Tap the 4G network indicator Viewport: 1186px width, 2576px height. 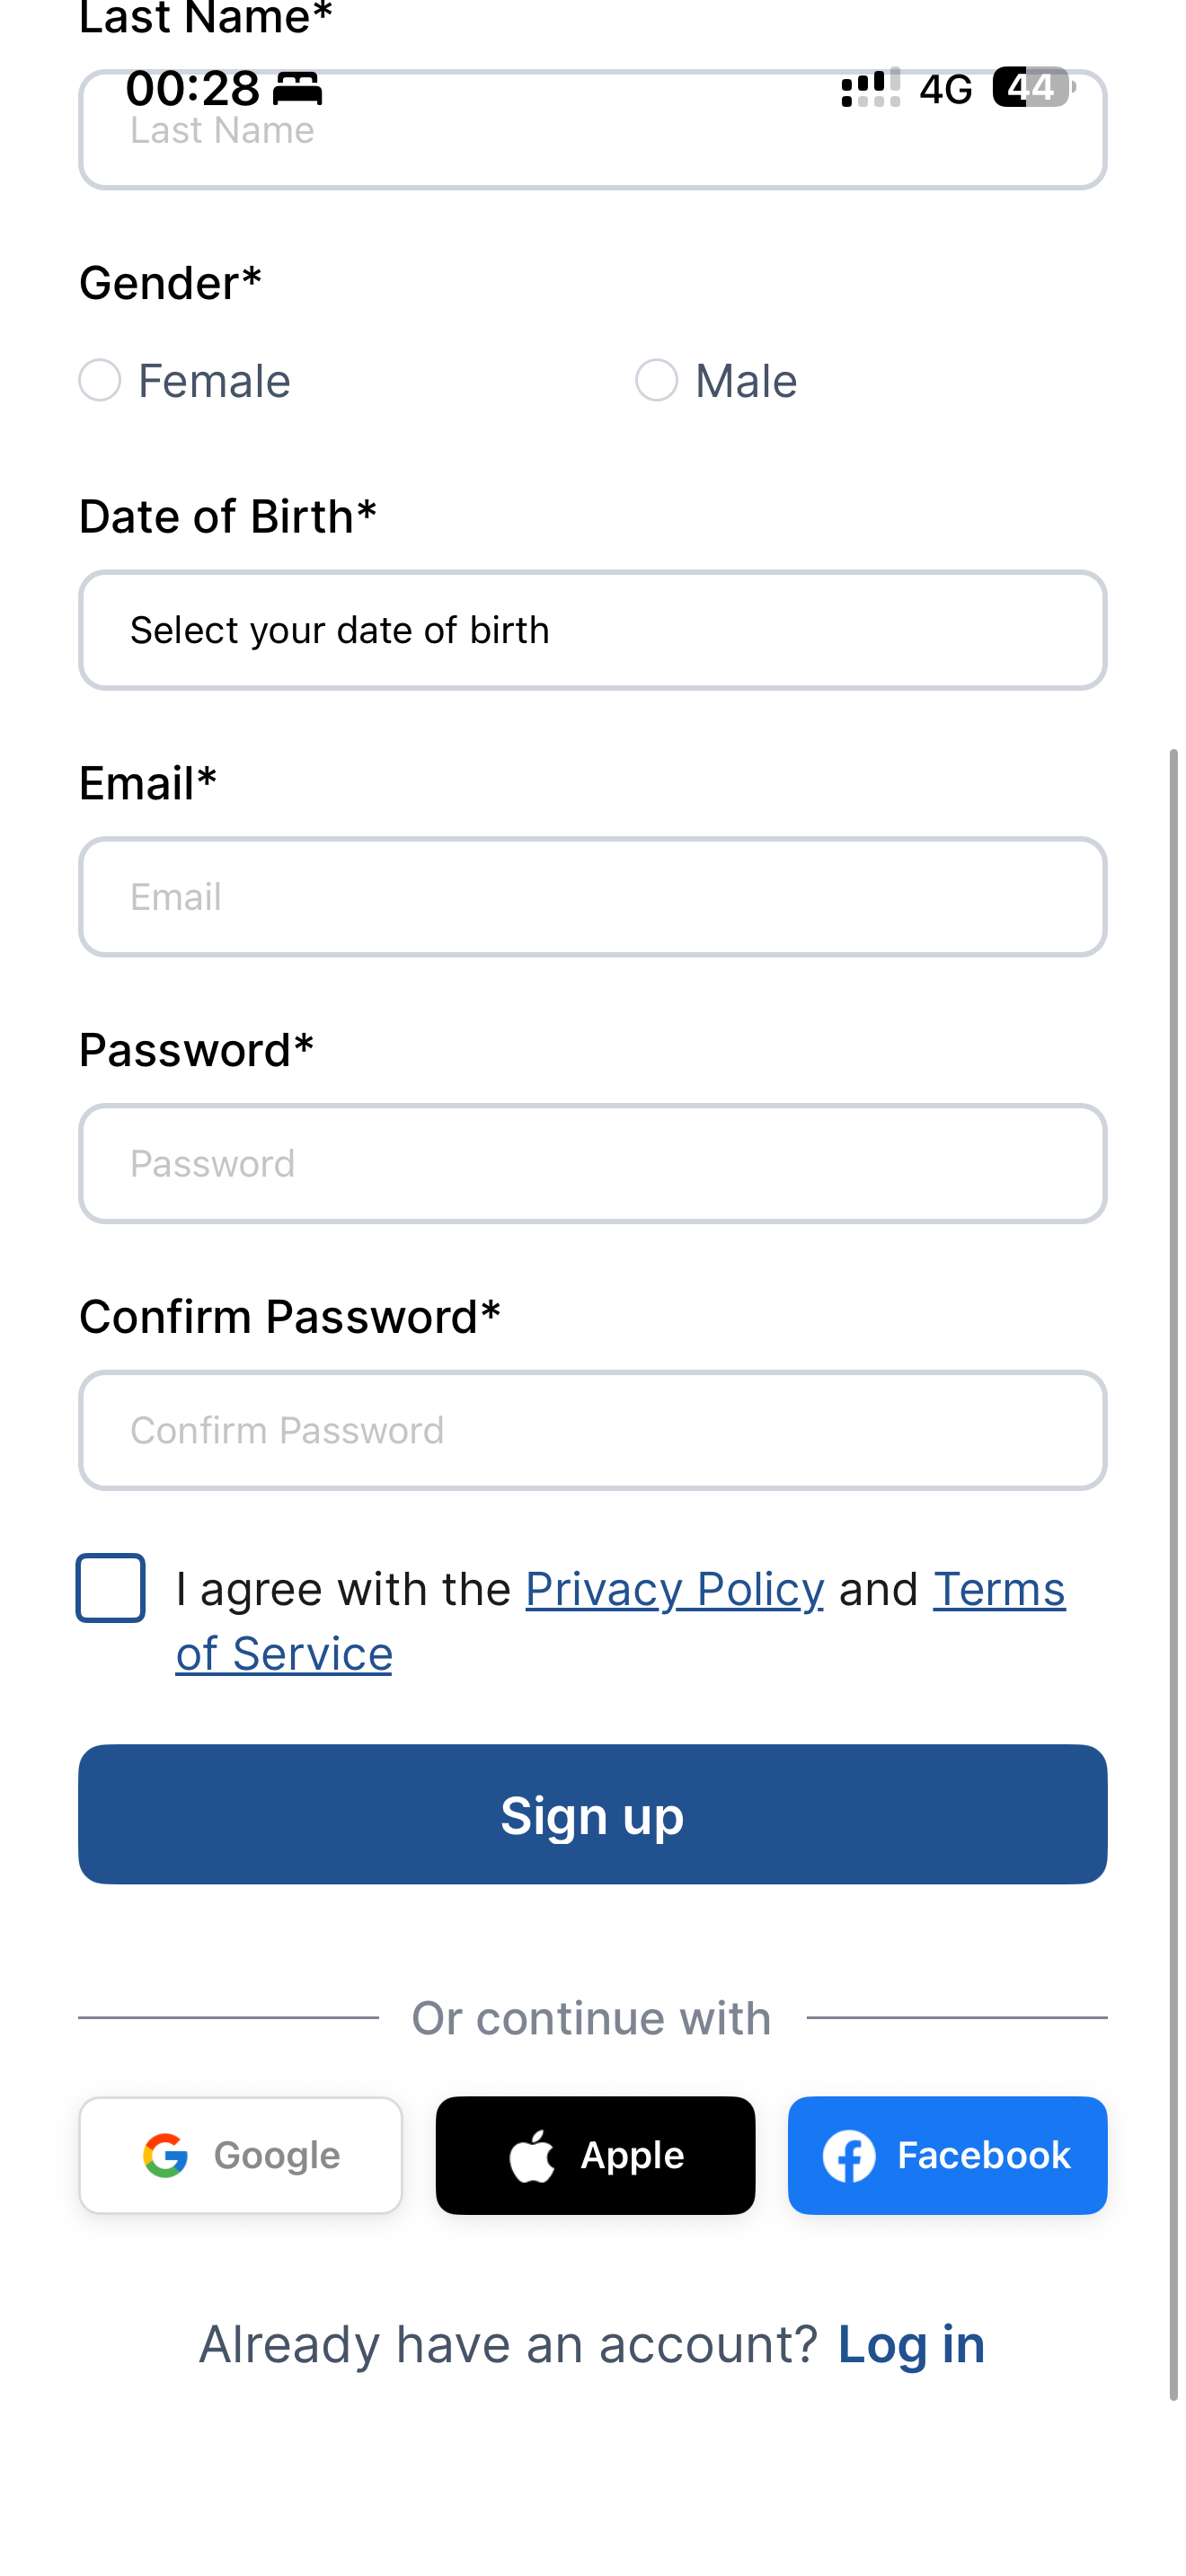[946, 89]
